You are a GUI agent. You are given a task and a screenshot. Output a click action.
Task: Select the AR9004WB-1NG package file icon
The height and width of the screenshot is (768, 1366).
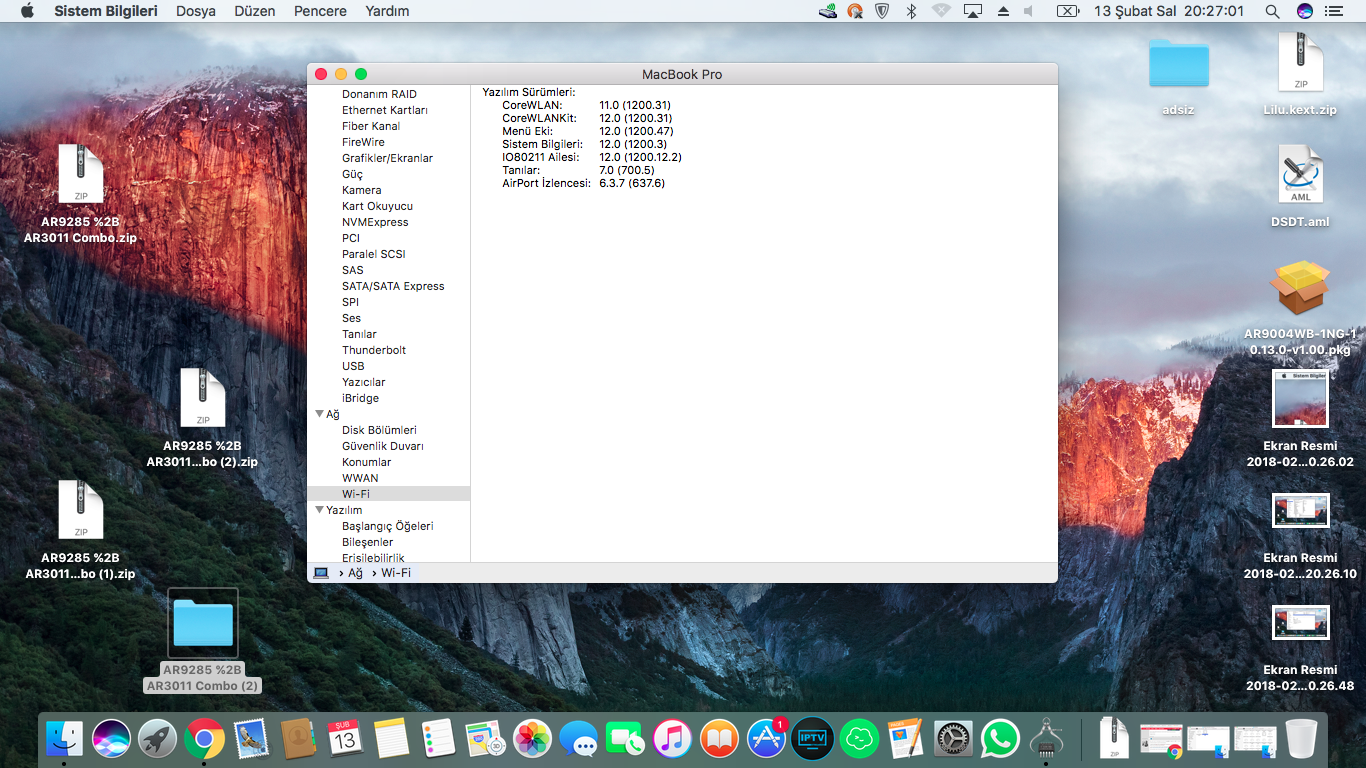coord(1300,289)
